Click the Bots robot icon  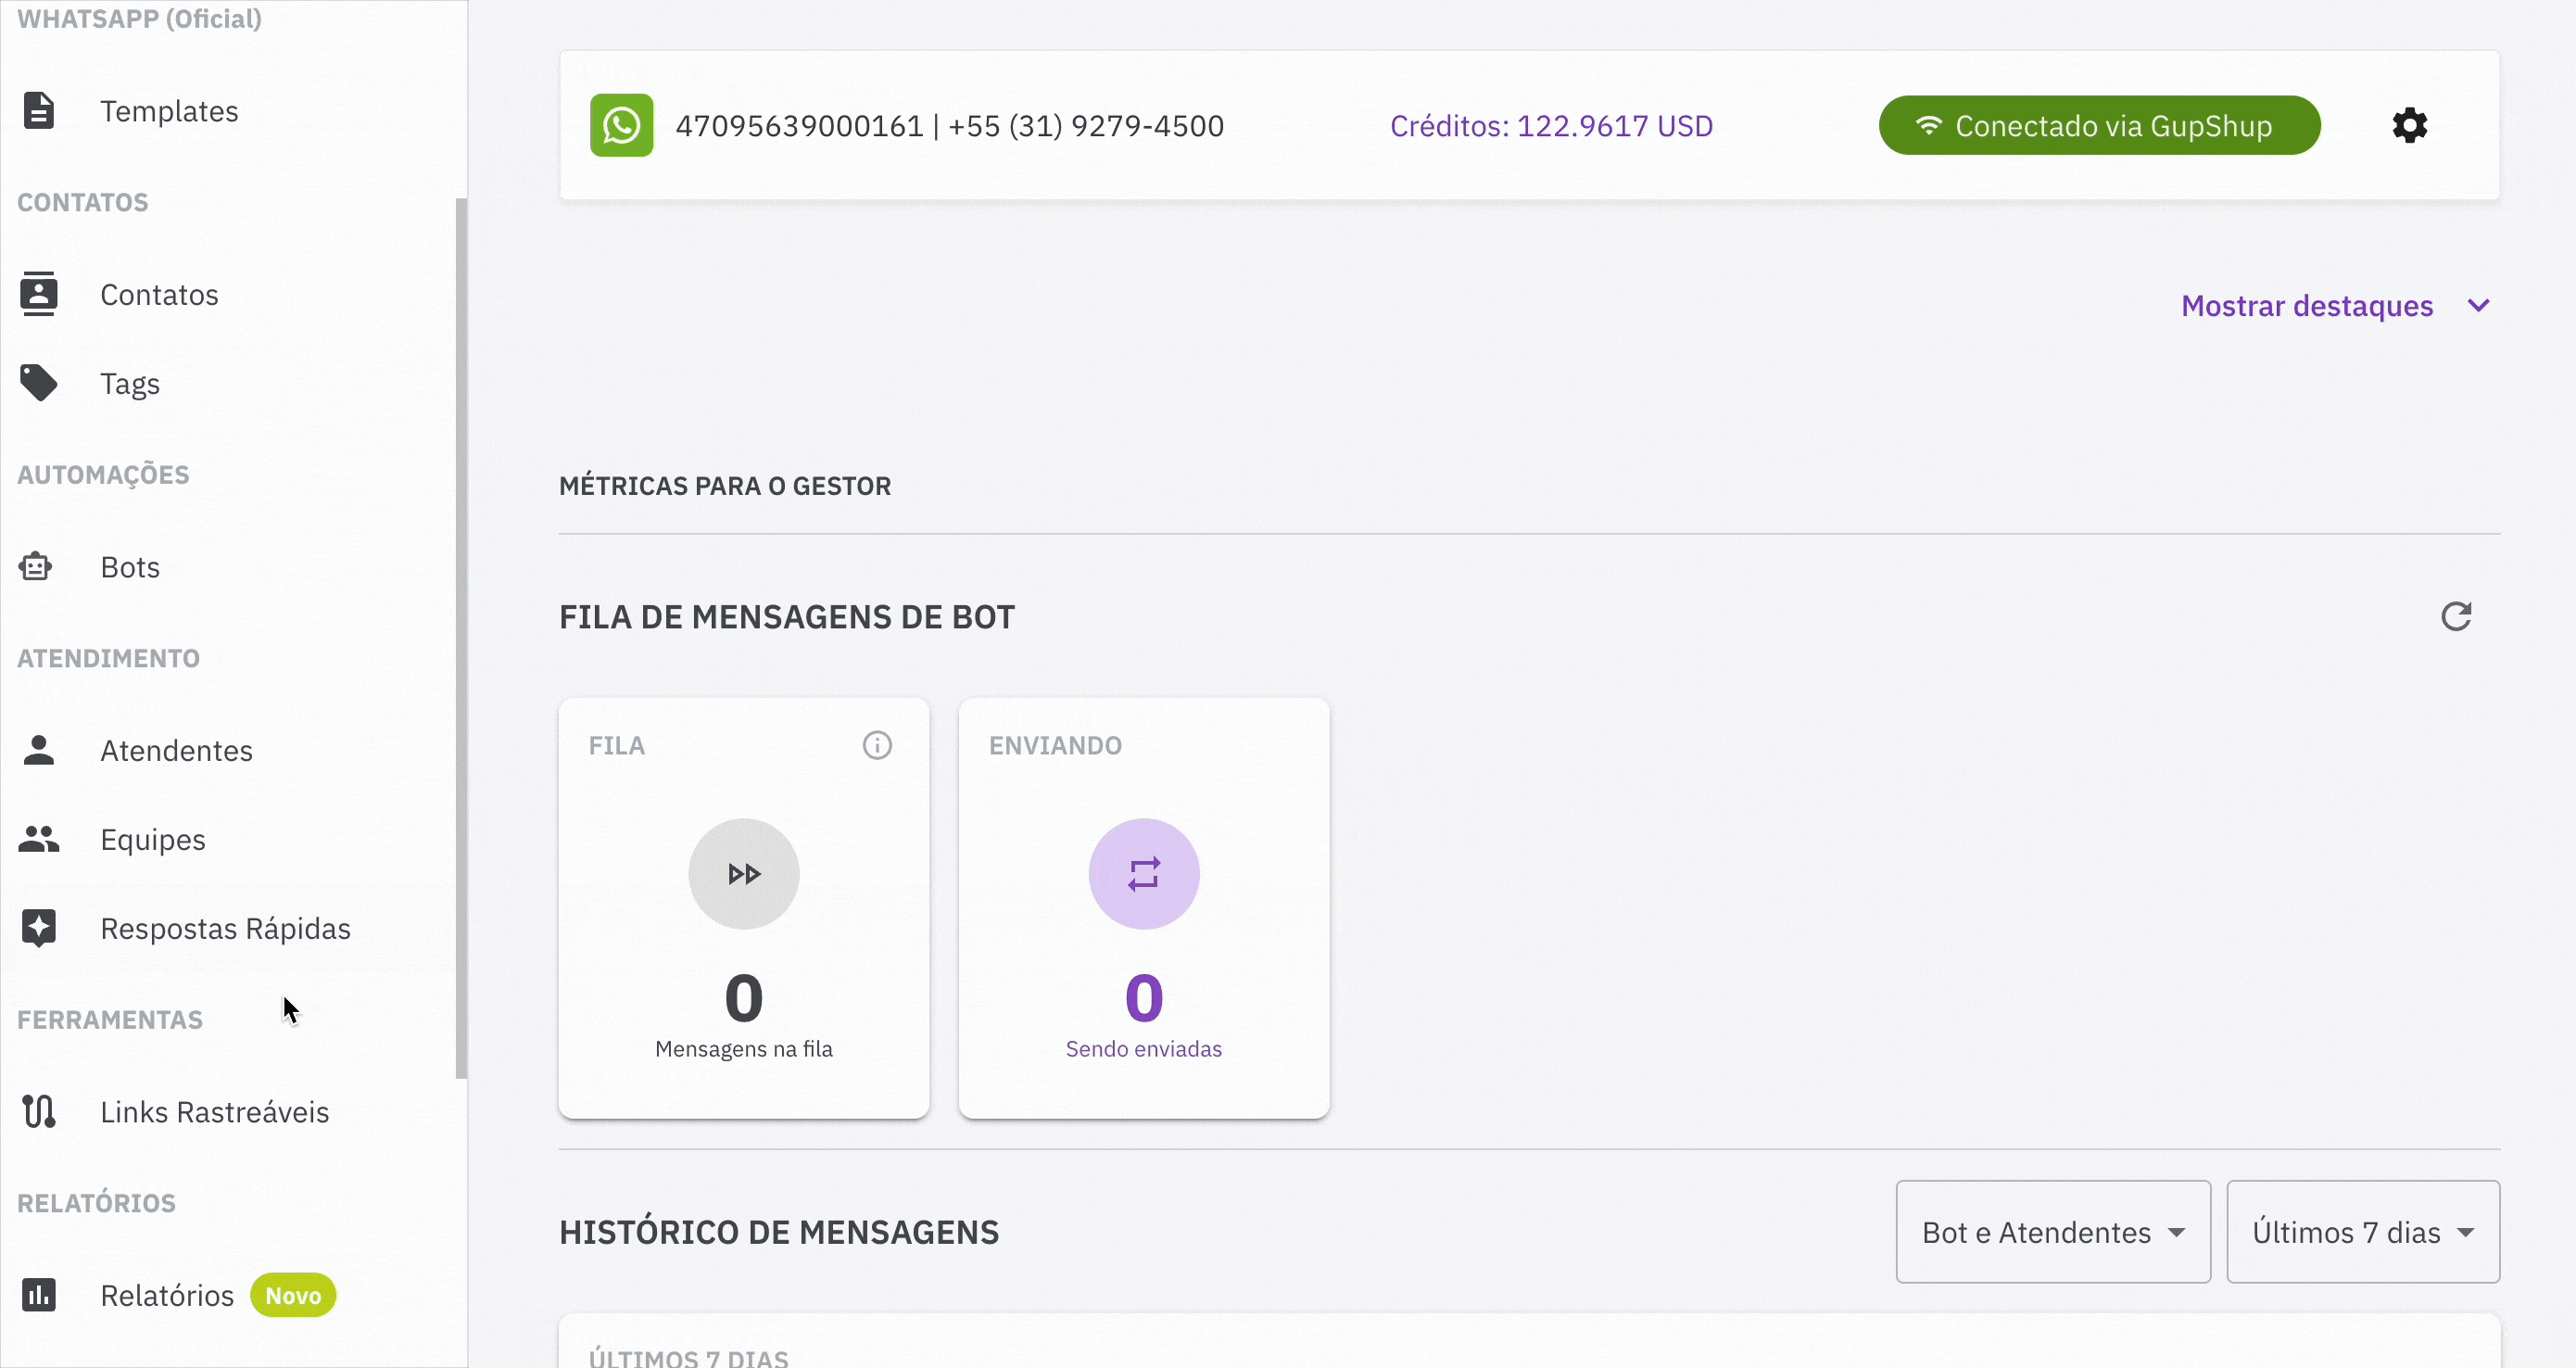(37, 567)
